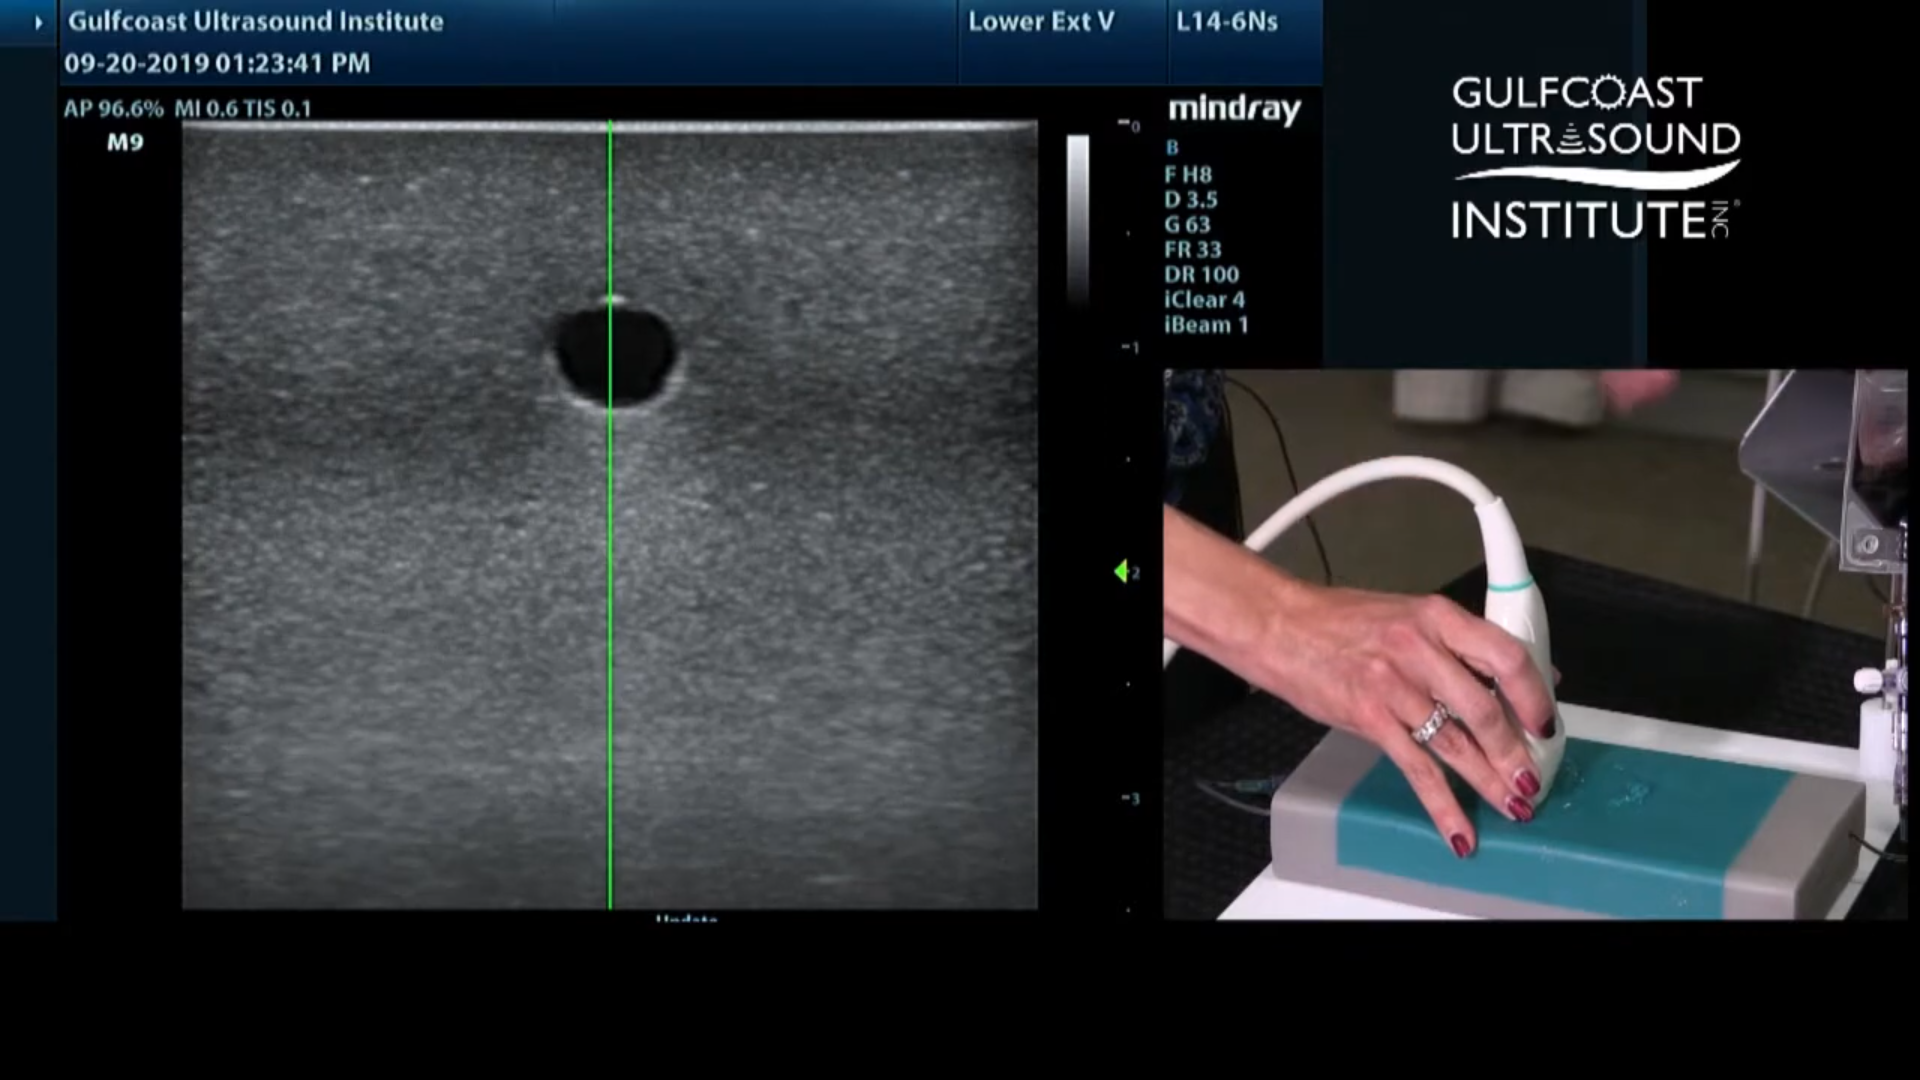Click the B mode indicator
Image resolution: width=1920 pixels, height=1080 pixels.
1172,148
